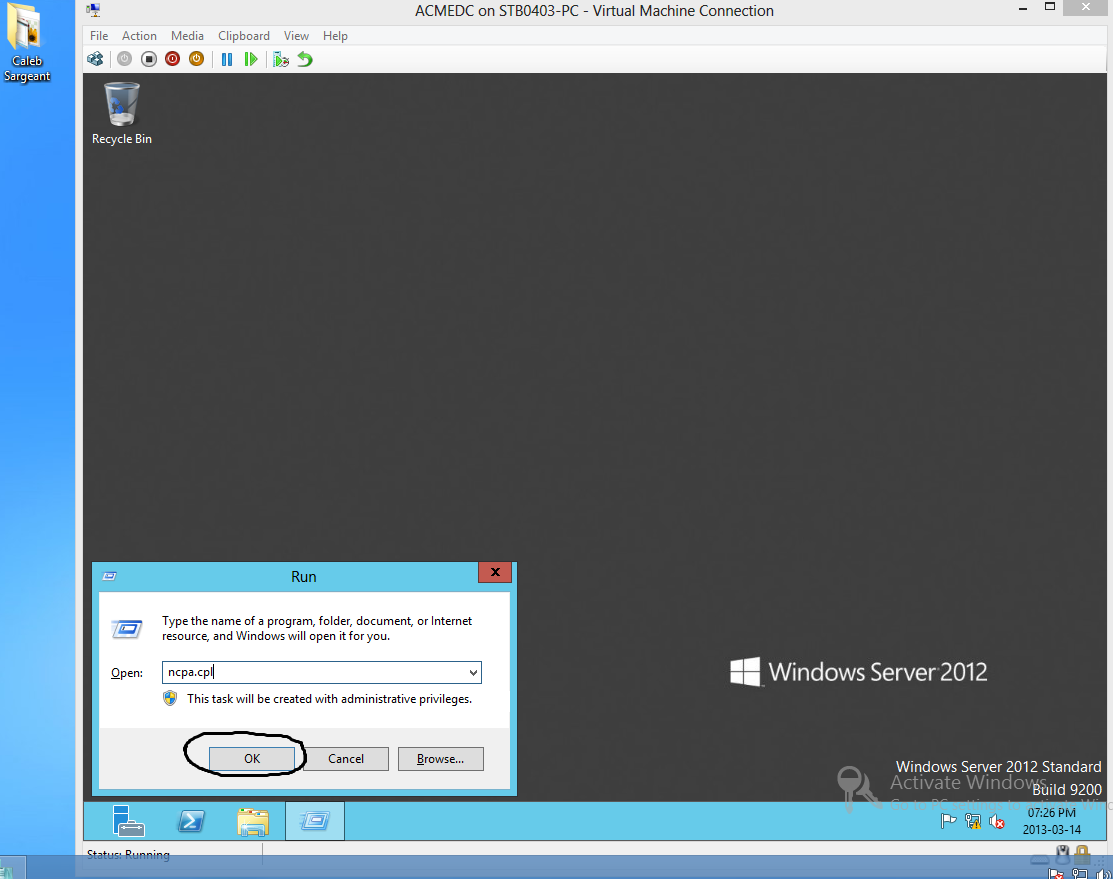The width and height of the screenshot is (1113, 879).
Task: Open the Media menu
Action: 187,36
